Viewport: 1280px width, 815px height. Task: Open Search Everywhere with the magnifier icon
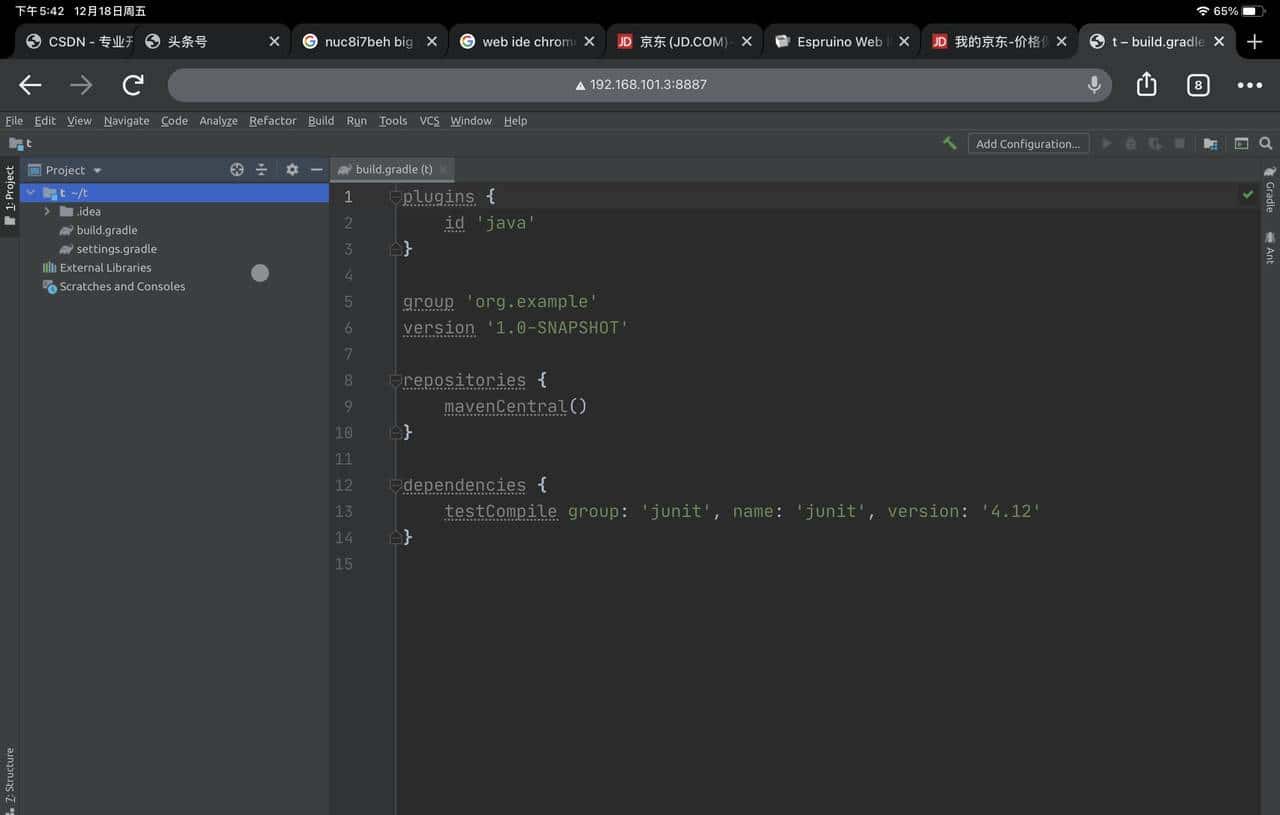(1265, 143)
